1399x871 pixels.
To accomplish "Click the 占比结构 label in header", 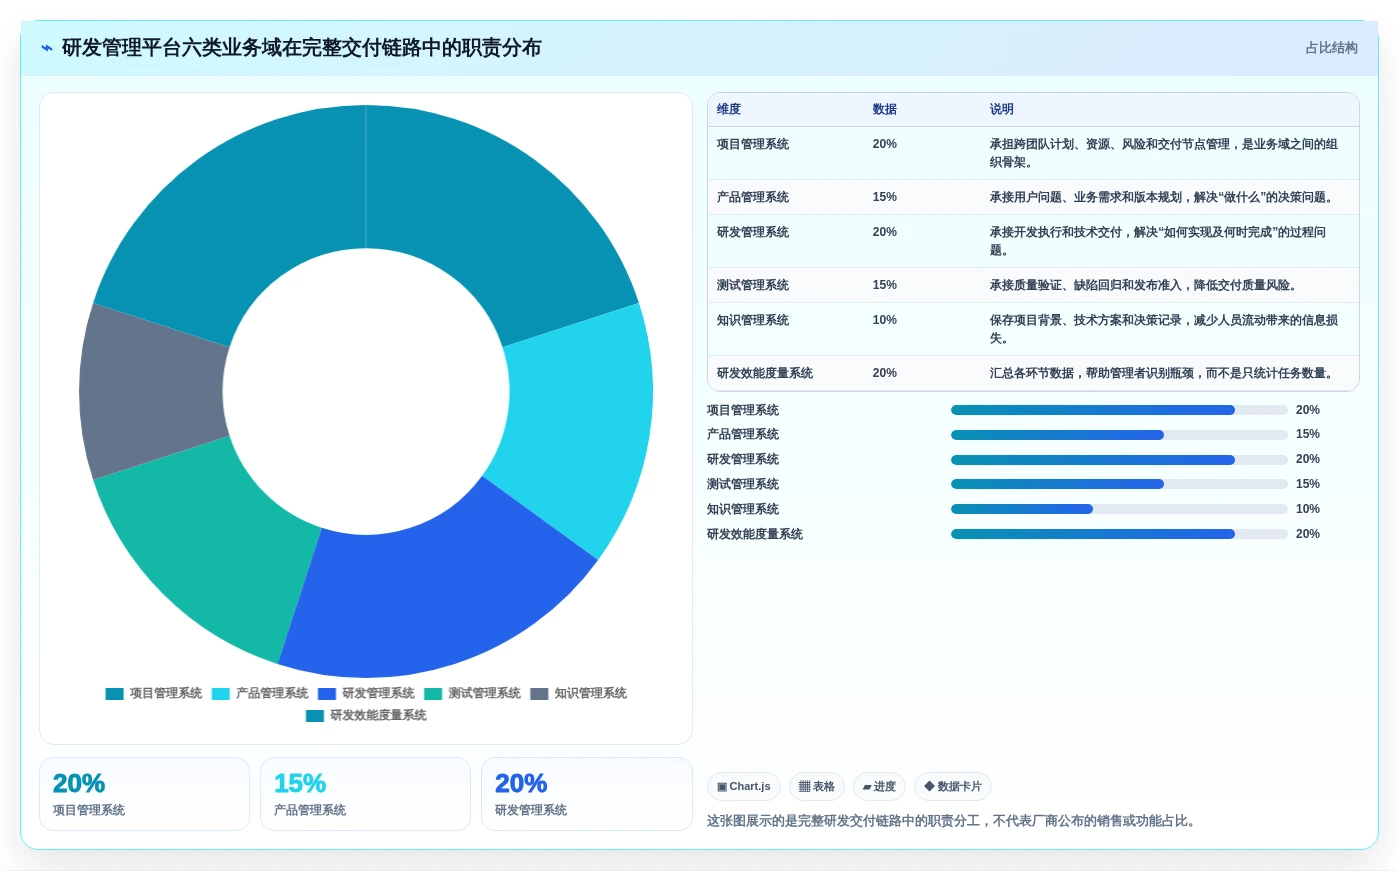I will 1331,48.
